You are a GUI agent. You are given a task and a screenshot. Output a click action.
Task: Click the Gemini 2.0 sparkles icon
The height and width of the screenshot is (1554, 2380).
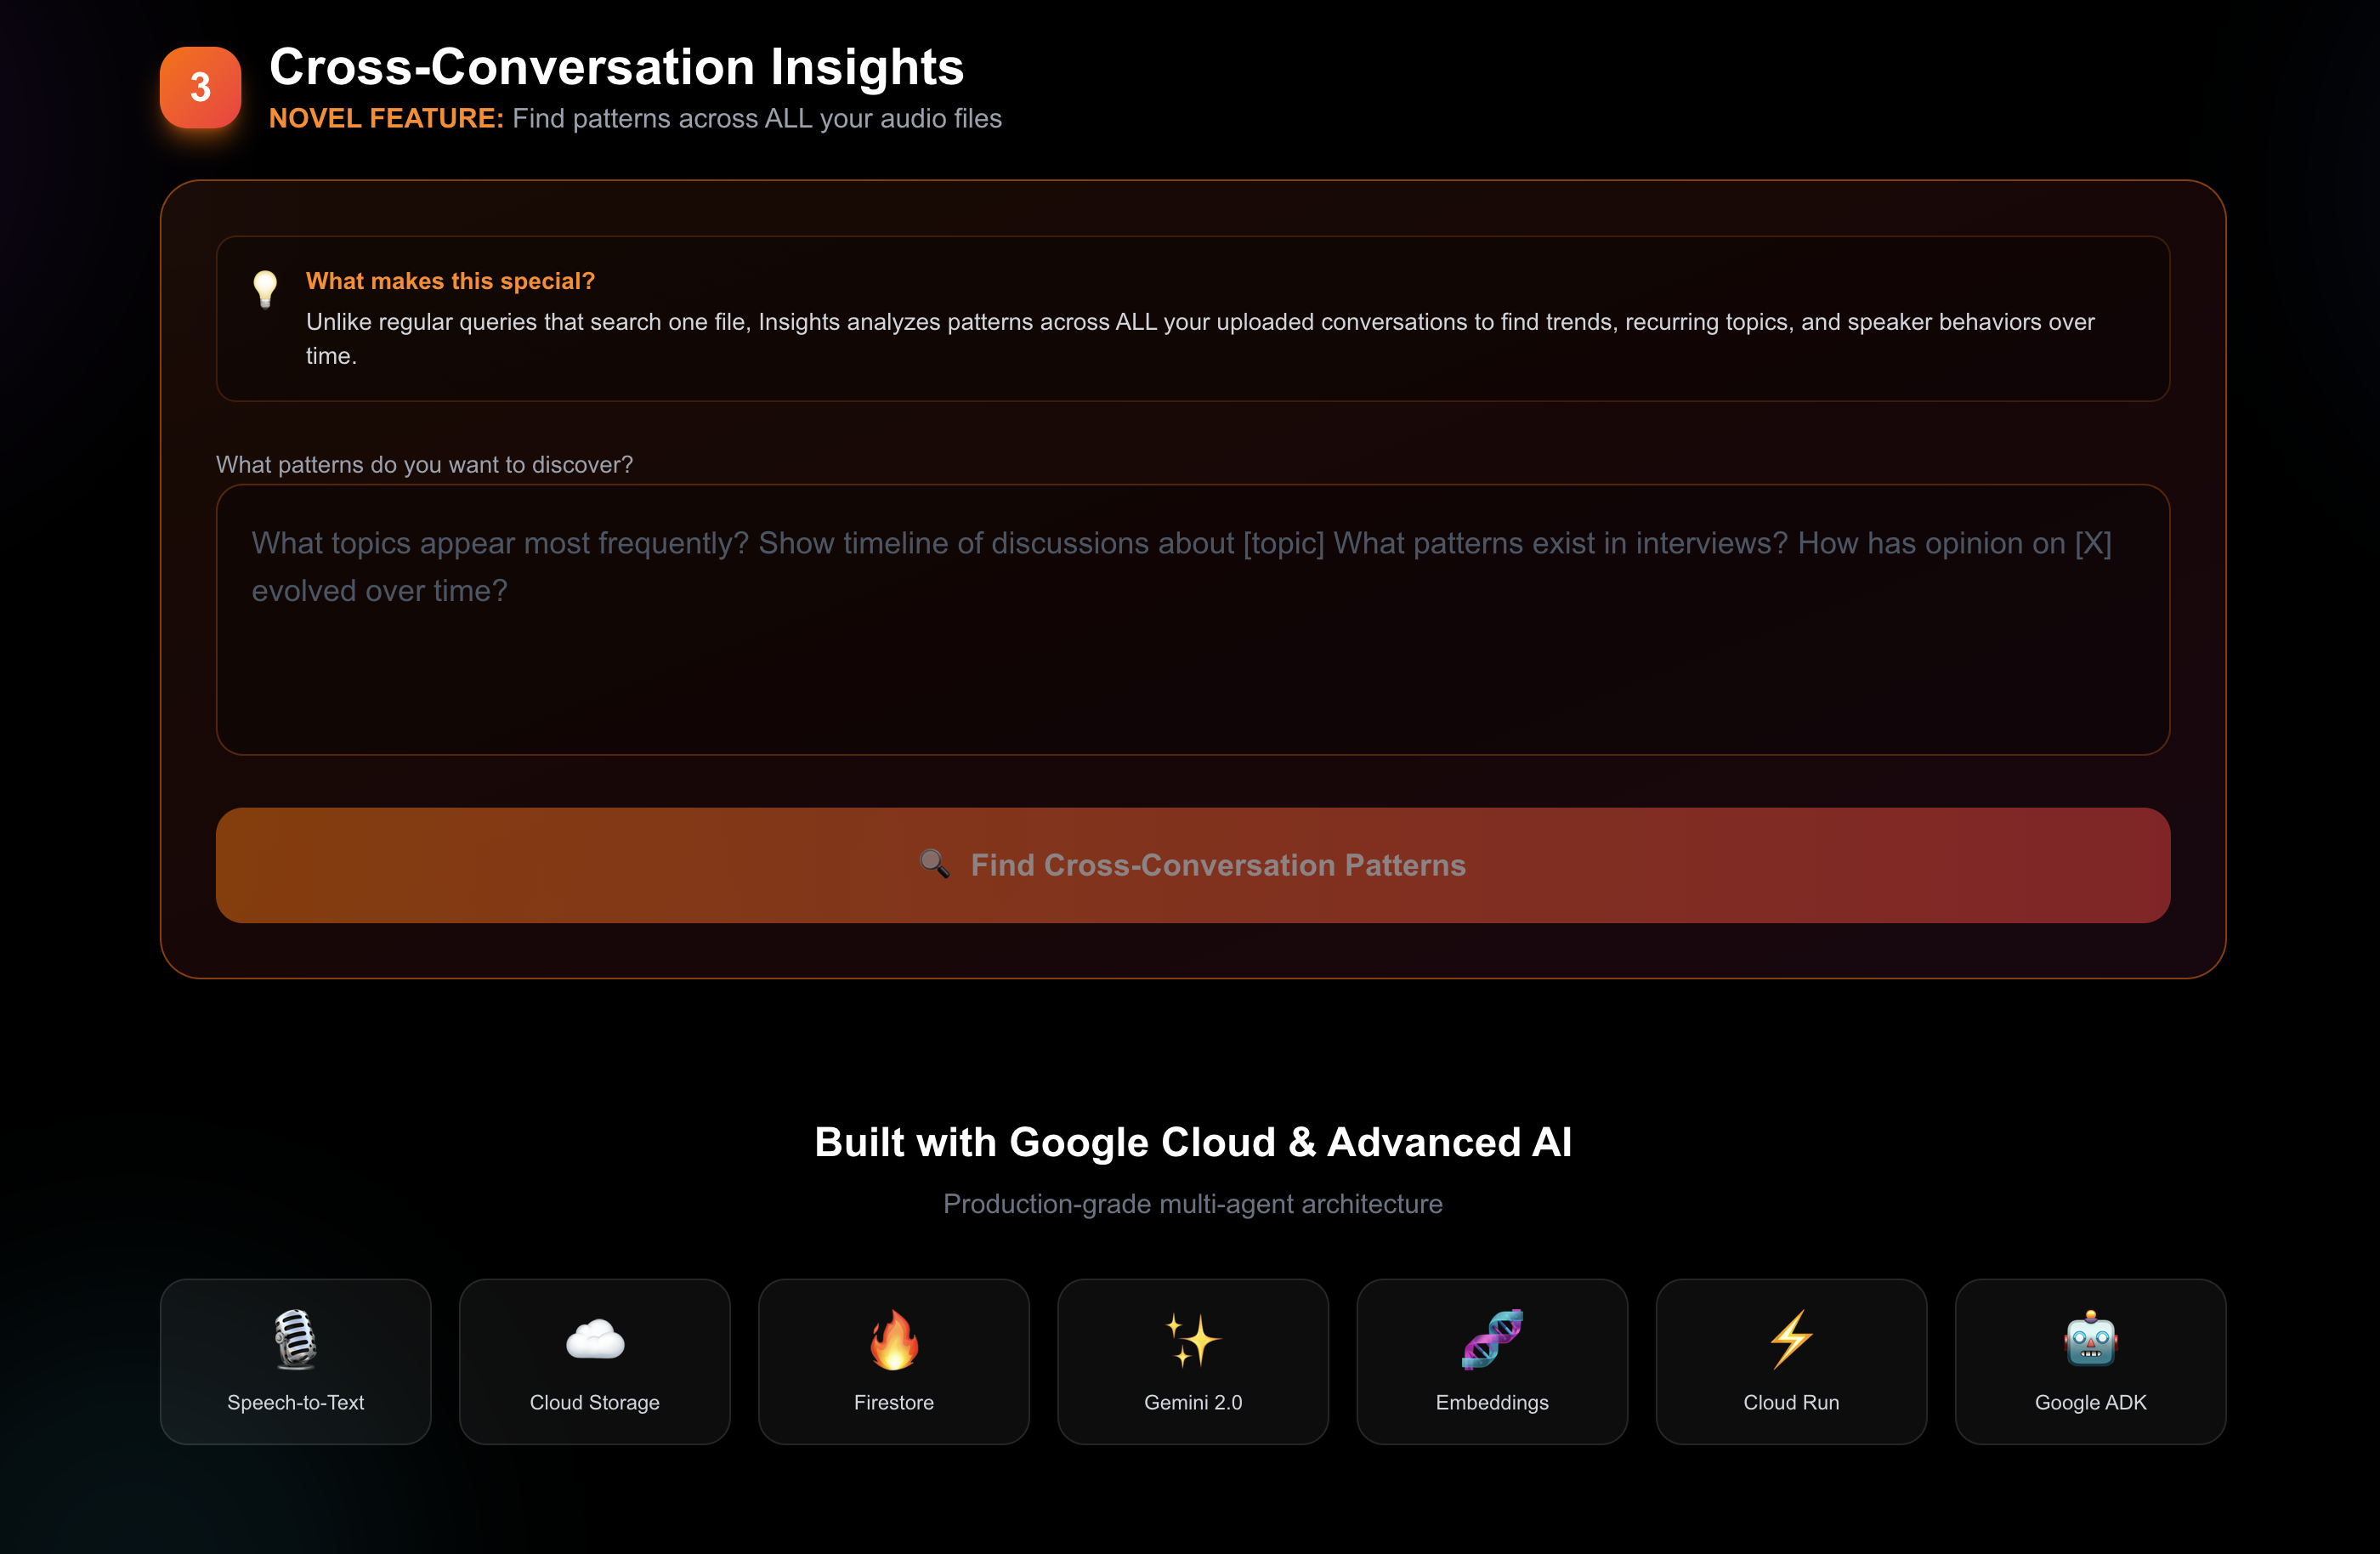1192,1339
